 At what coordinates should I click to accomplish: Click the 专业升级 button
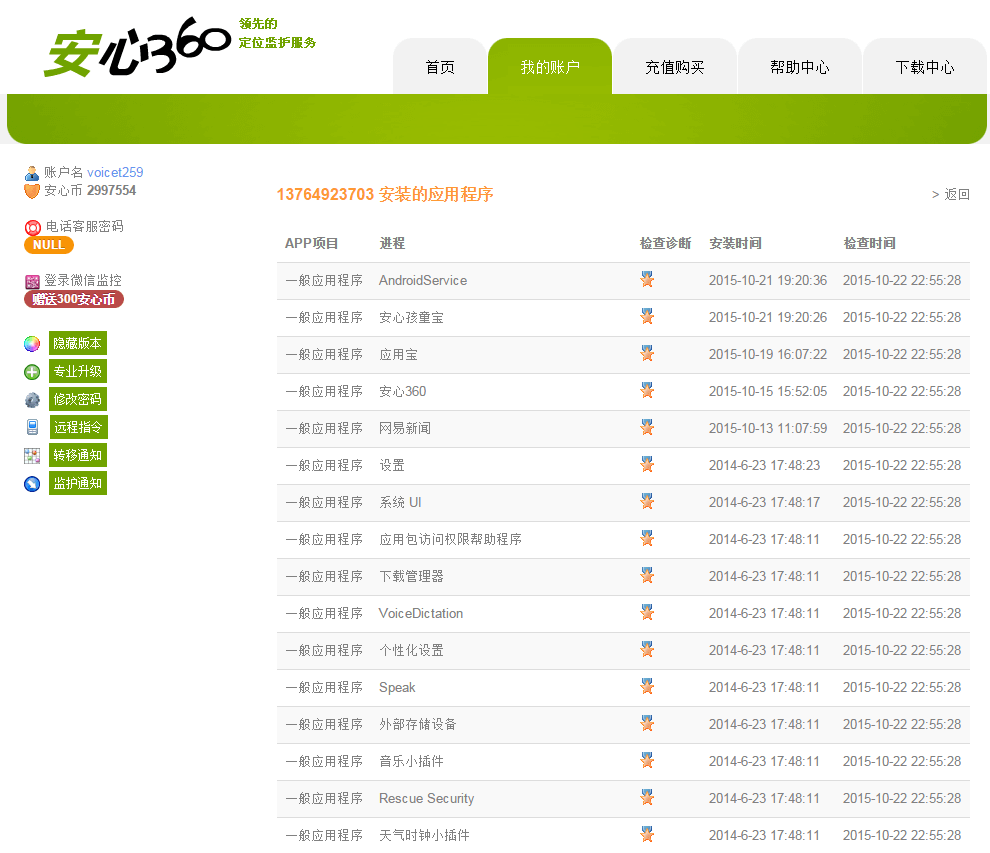[78, 371]
